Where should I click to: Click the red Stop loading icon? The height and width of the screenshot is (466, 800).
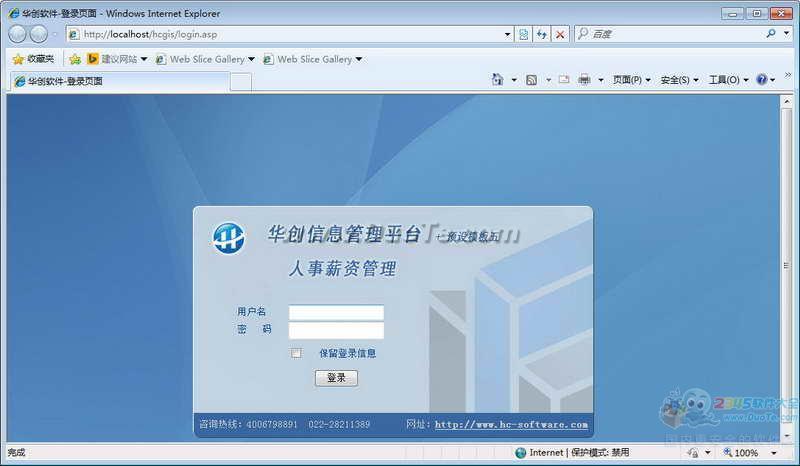(560, 34)
